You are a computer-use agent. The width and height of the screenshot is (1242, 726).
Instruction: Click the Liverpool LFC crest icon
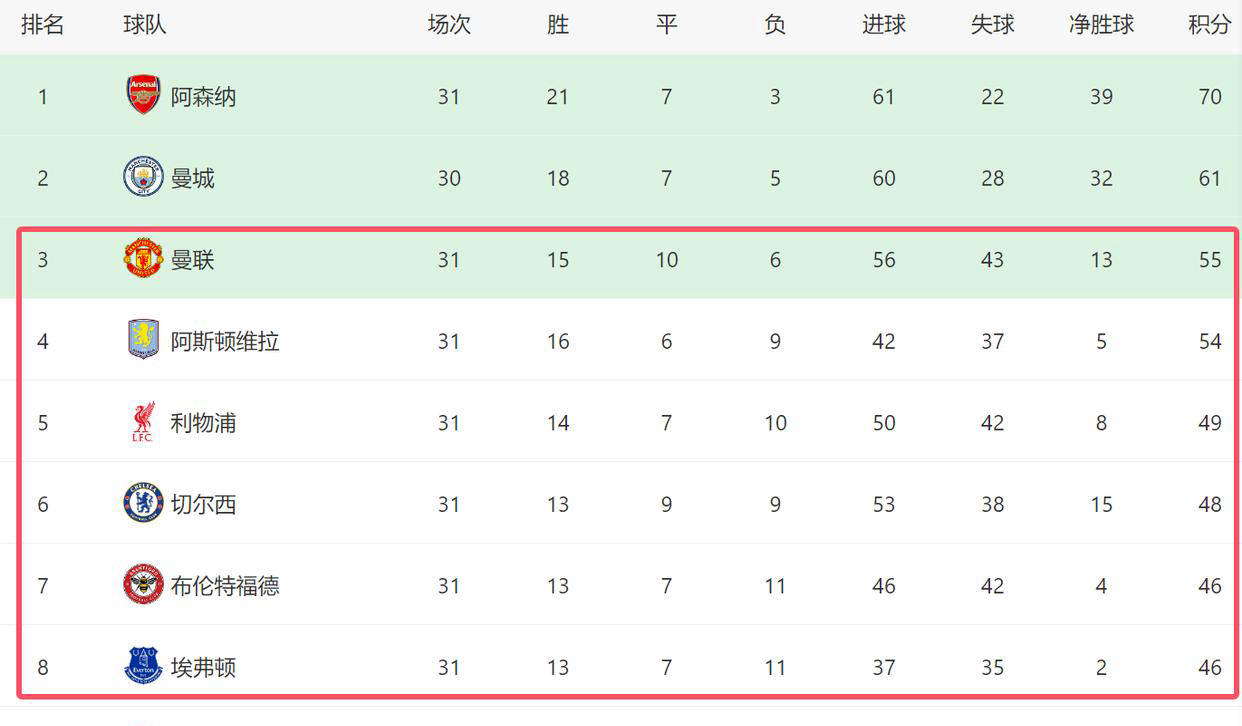click(143, 422)
